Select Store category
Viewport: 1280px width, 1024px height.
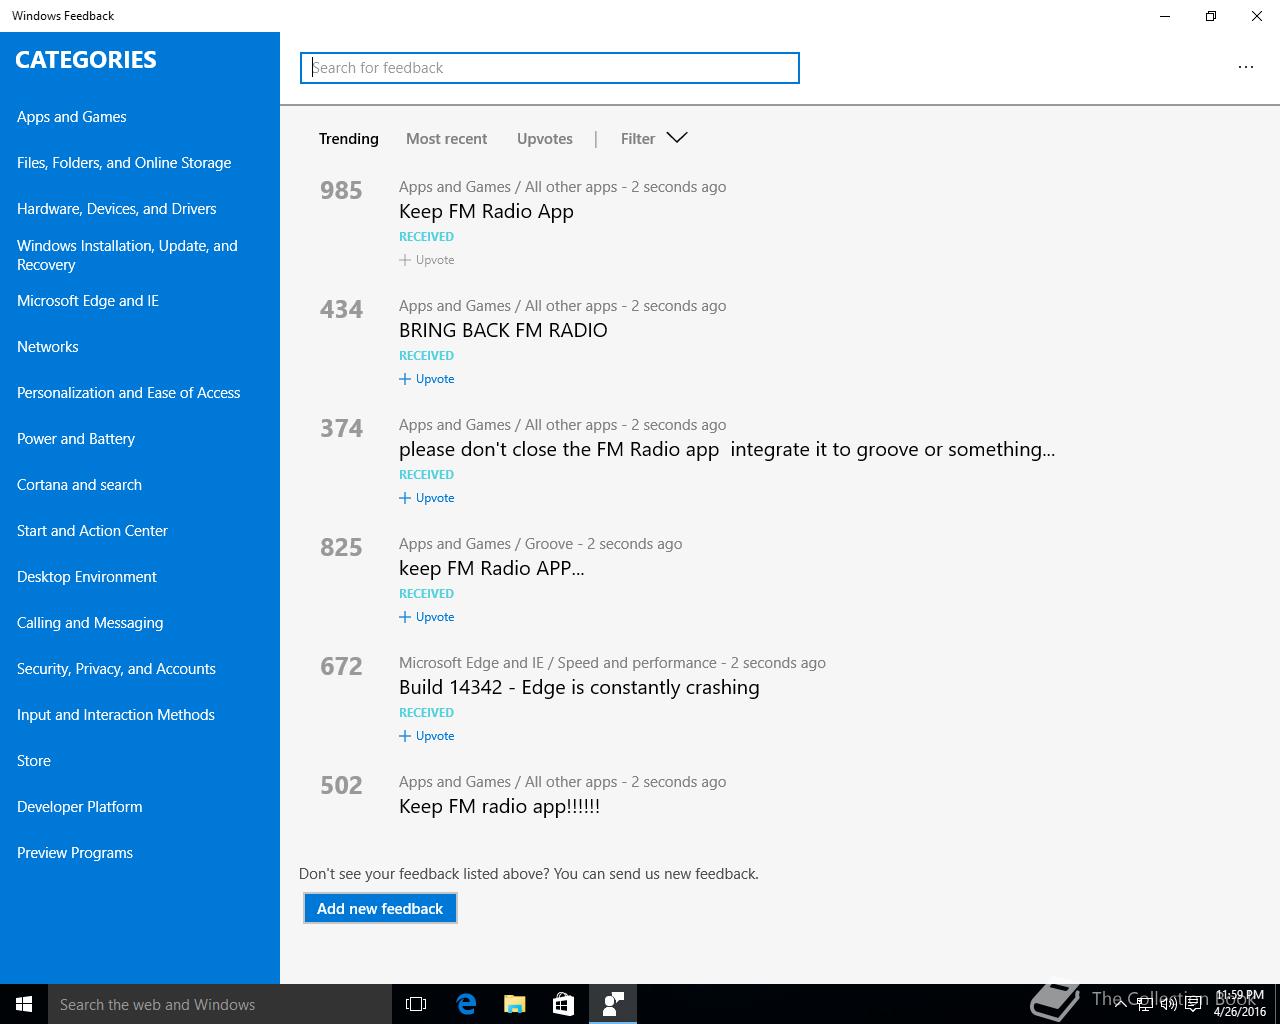[x=34, y=761]
